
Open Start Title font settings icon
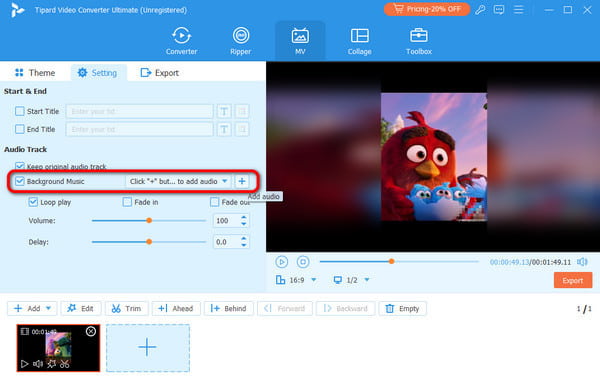tap(224, 111)
